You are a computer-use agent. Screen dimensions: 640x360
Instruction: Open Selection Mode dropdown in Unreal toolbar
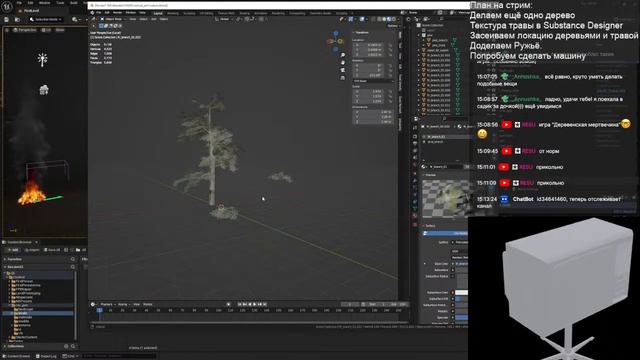pyautogui.click(x=46, y=19)
